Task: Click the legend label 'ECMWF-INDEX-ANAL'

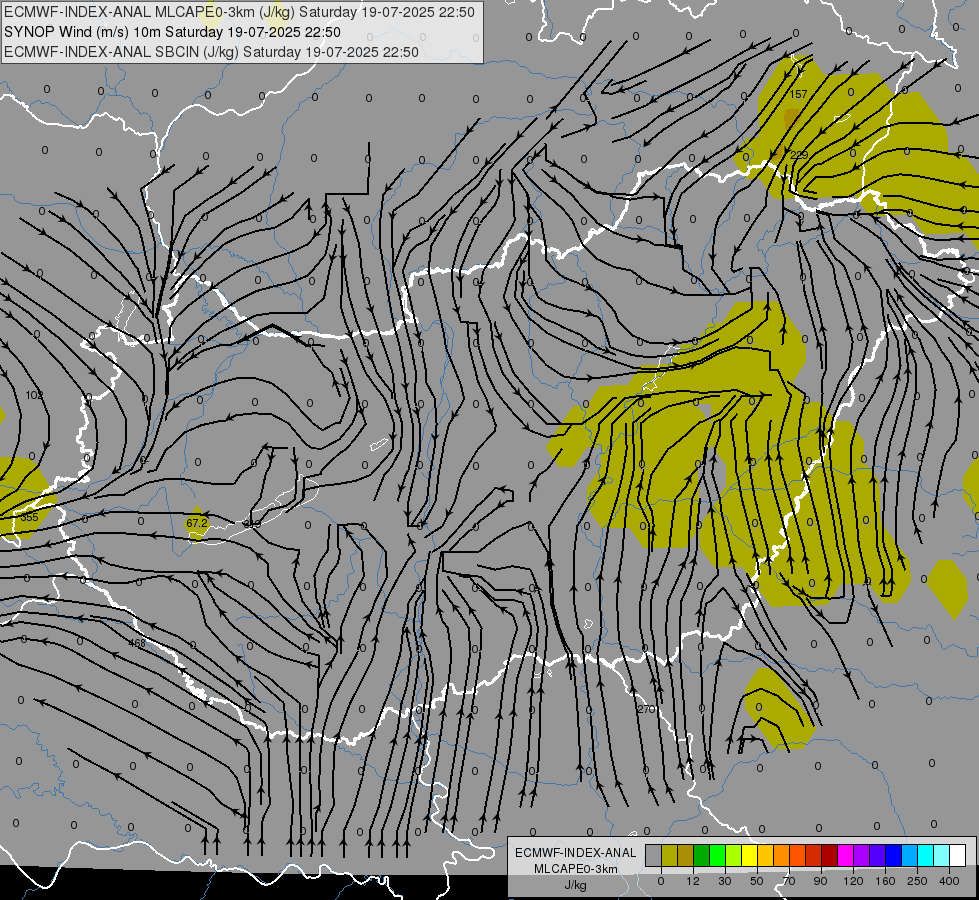Action: pos(576,853)
